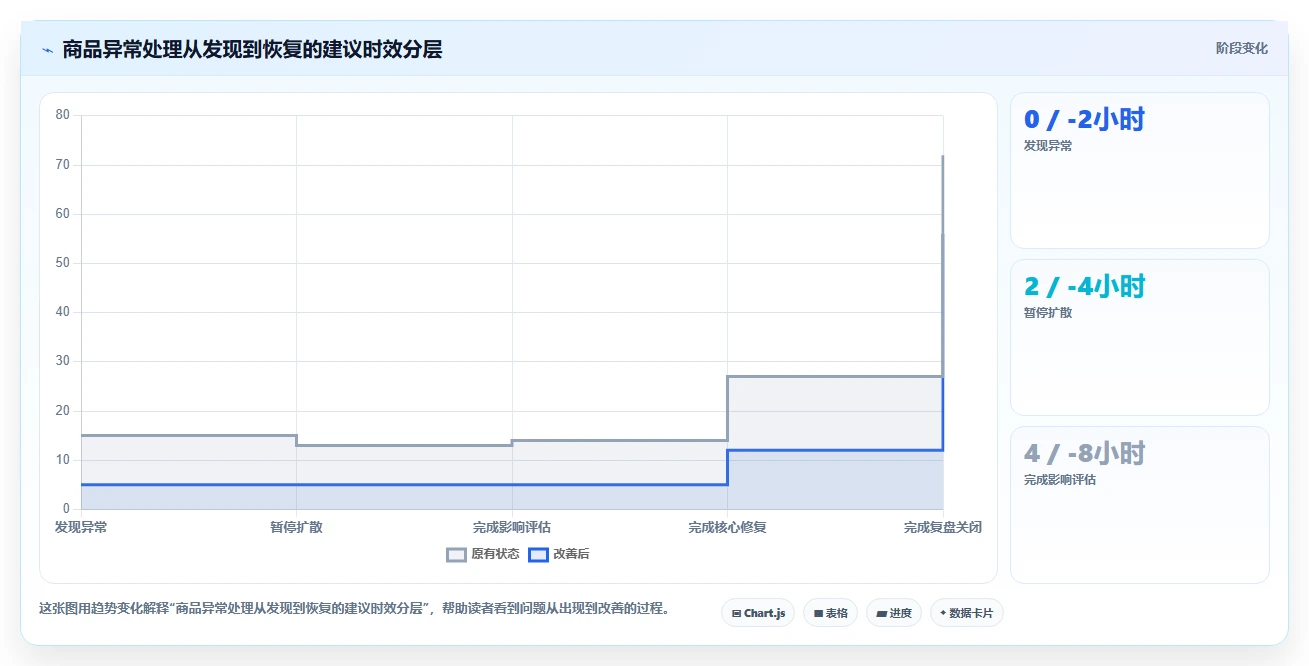Click the 进度 tag icon
Image resolution: width=1309 pixels, height=666 pixels.
[881, 613]
